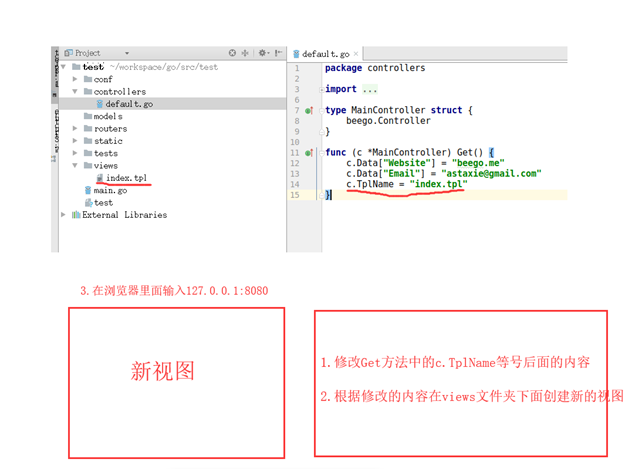The image size is (642, 469).
Task: Click the collapse all icon in Project toolbar
Action: 245,53
